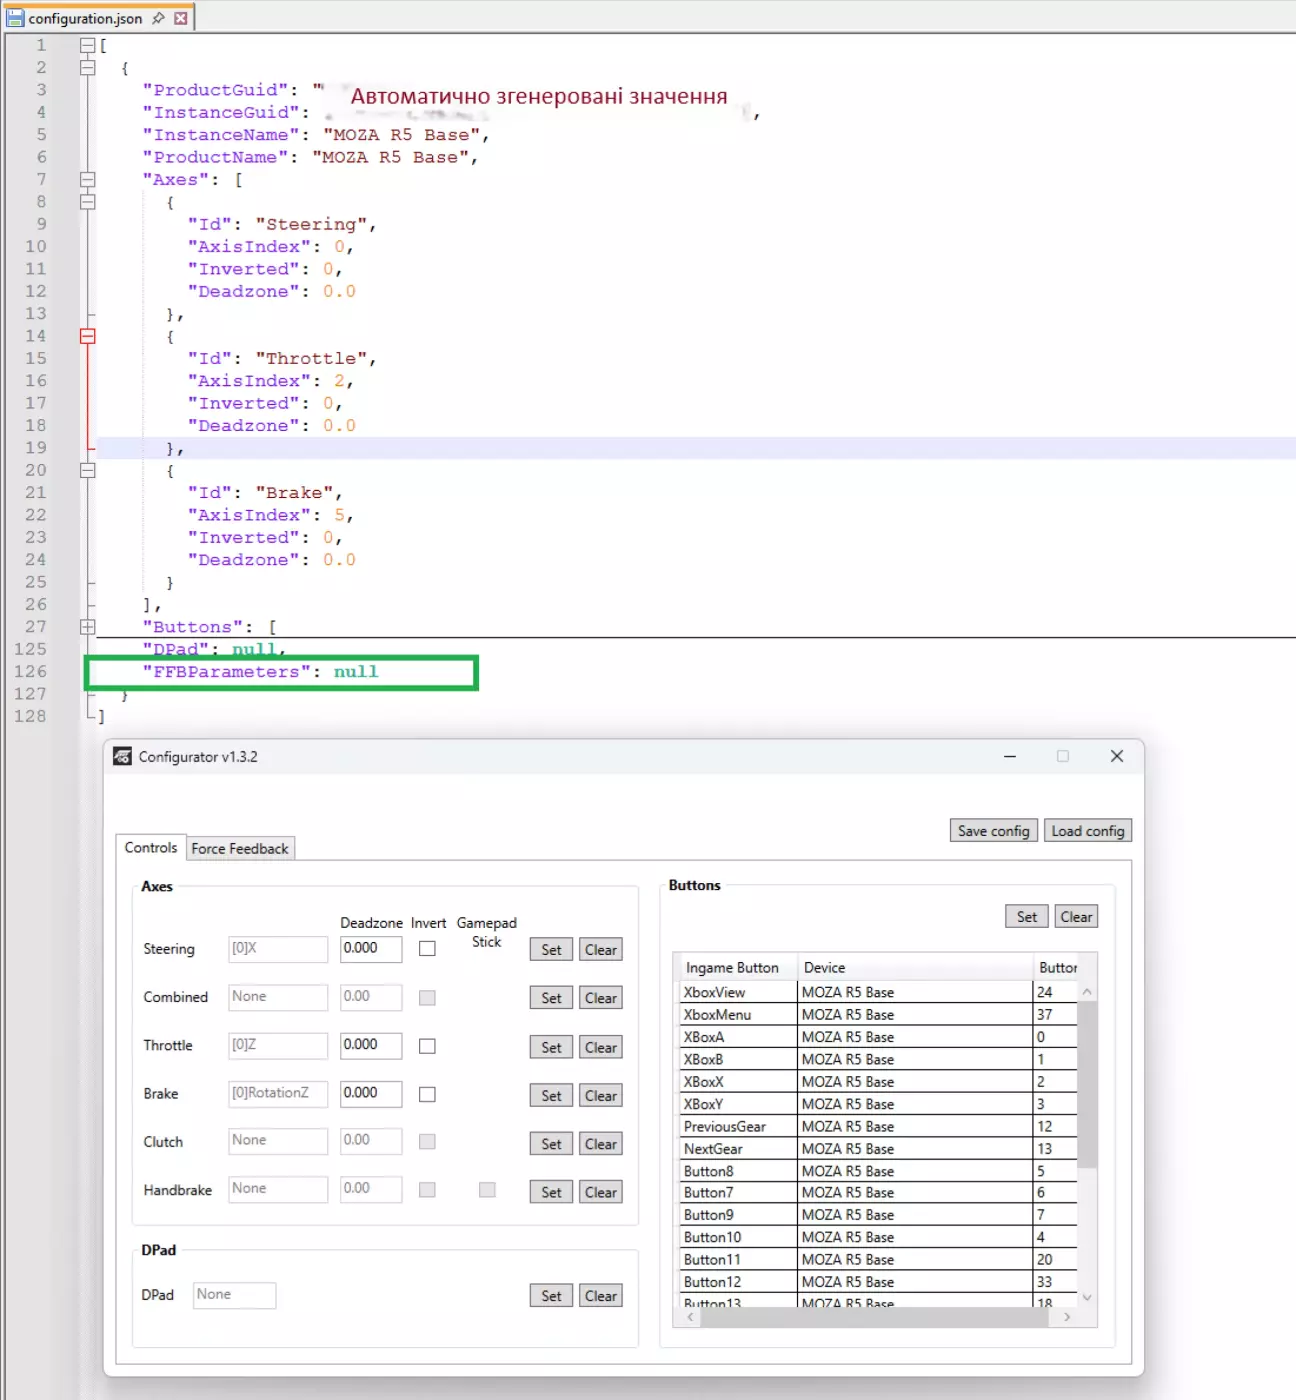Click the Ingame Button column header

(737, 967)
